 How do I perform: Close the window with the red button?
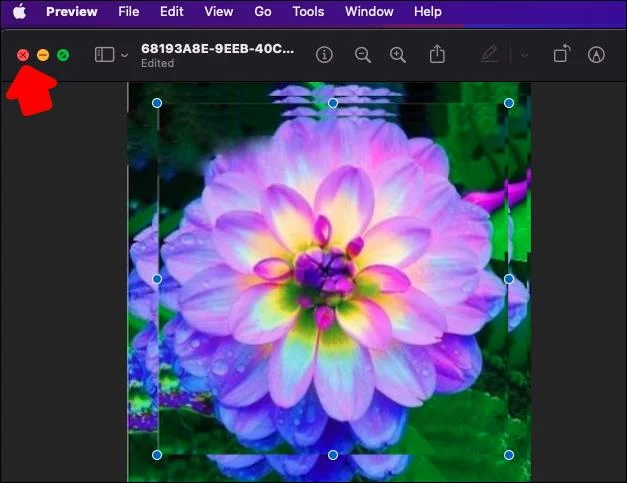pos(23,55)
